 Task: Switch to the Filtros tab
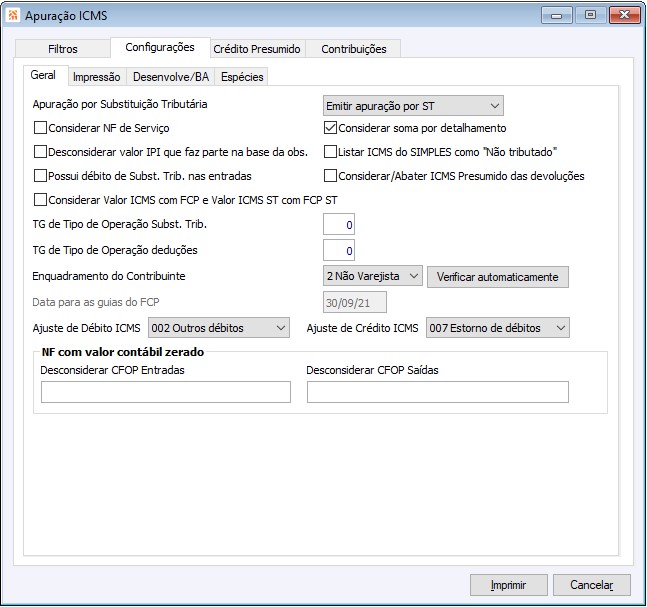click(63, 49)
